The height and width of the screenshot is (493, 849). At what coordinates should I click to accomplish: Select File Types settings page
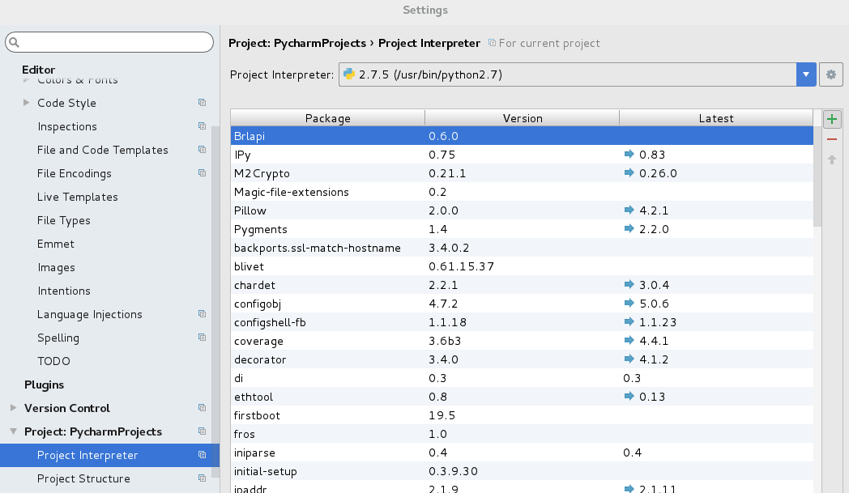(63, 221)
